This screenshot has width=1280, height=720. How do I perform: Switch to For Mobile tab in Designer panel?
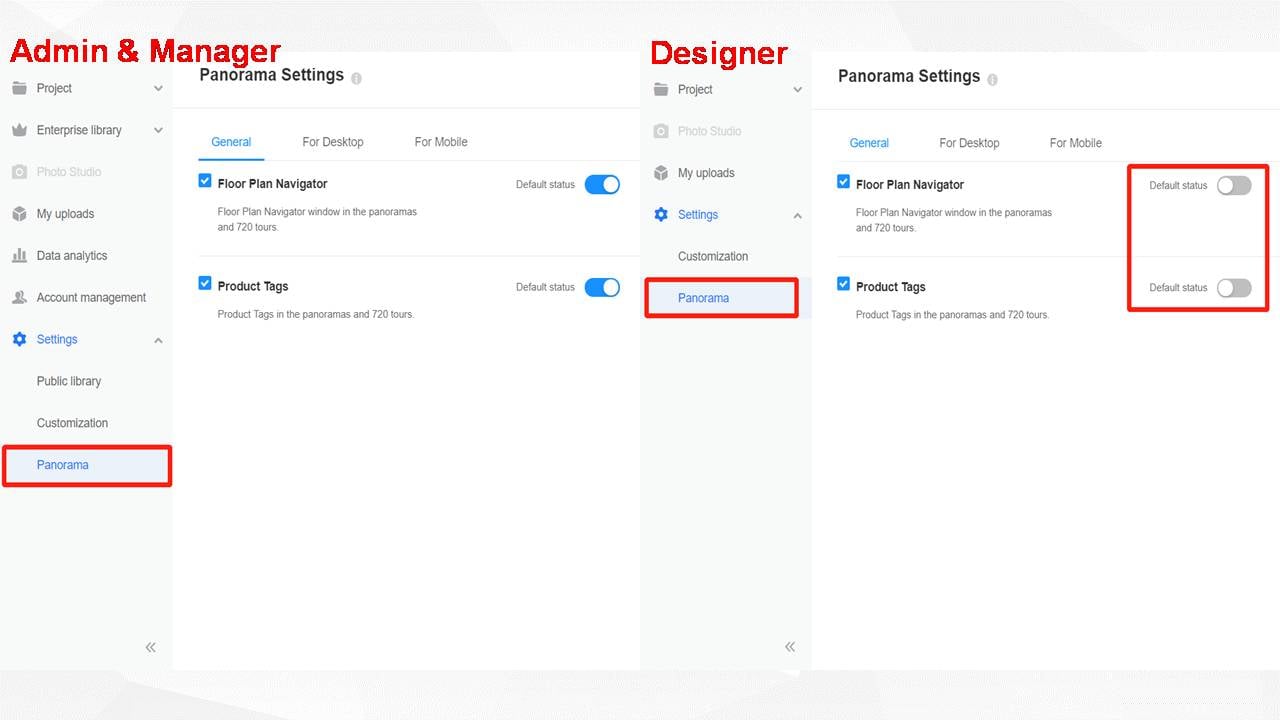coord(1076,143)
